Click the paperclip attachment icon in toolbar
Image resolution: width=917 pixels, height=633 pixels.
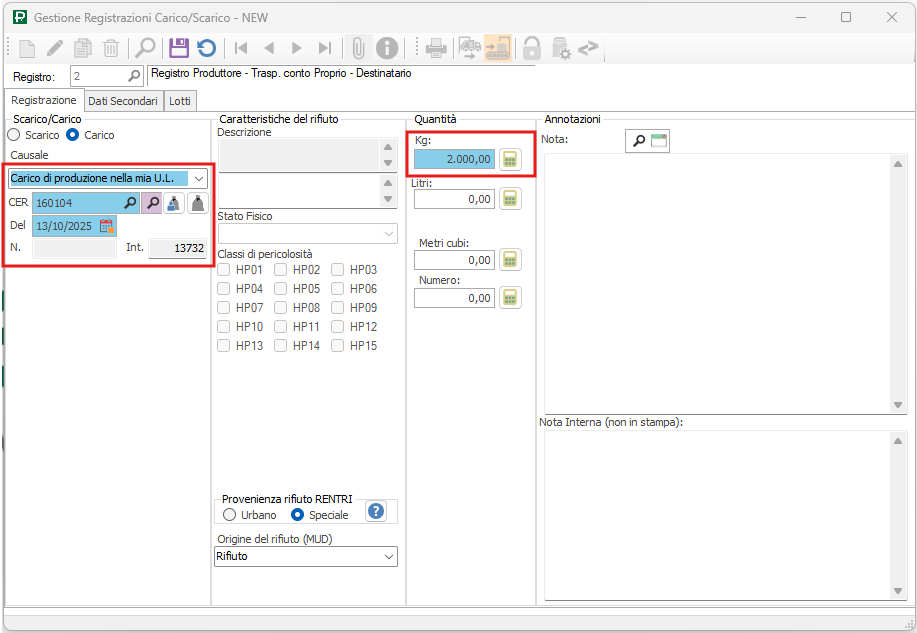point(358,47)
